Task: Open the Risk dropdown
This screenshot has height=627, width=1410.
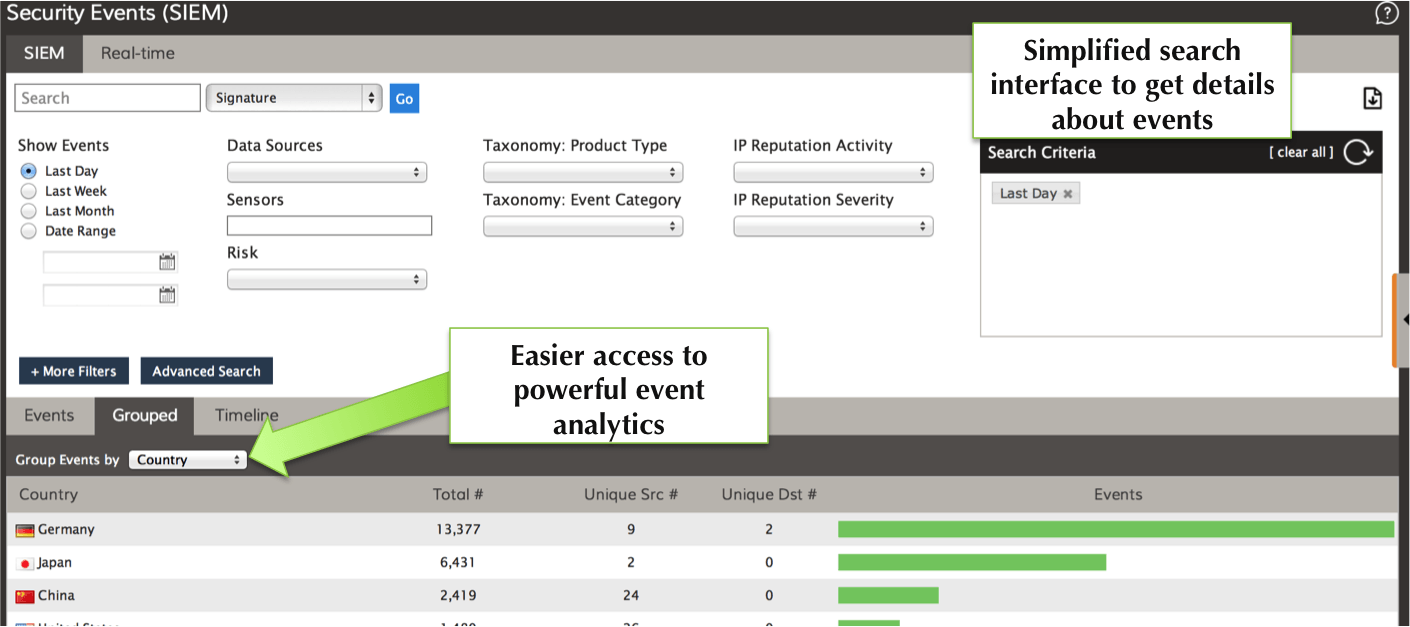Action: pos(327,279)
